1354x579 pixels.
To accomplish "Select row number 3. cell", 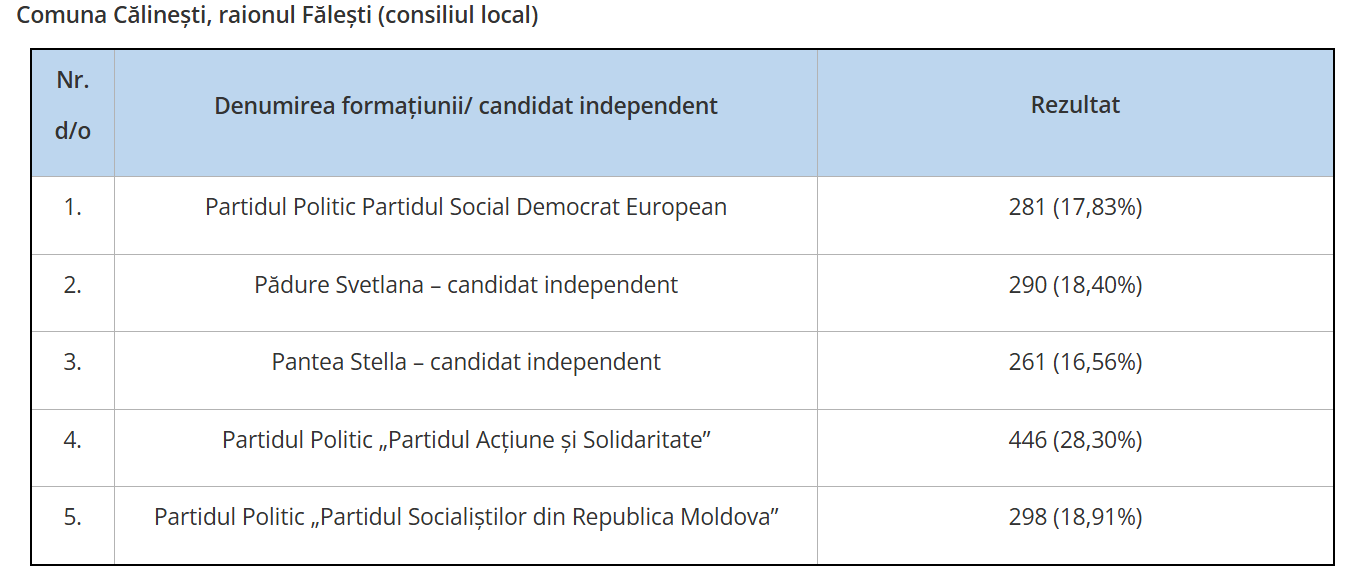I will click(72, 362).
